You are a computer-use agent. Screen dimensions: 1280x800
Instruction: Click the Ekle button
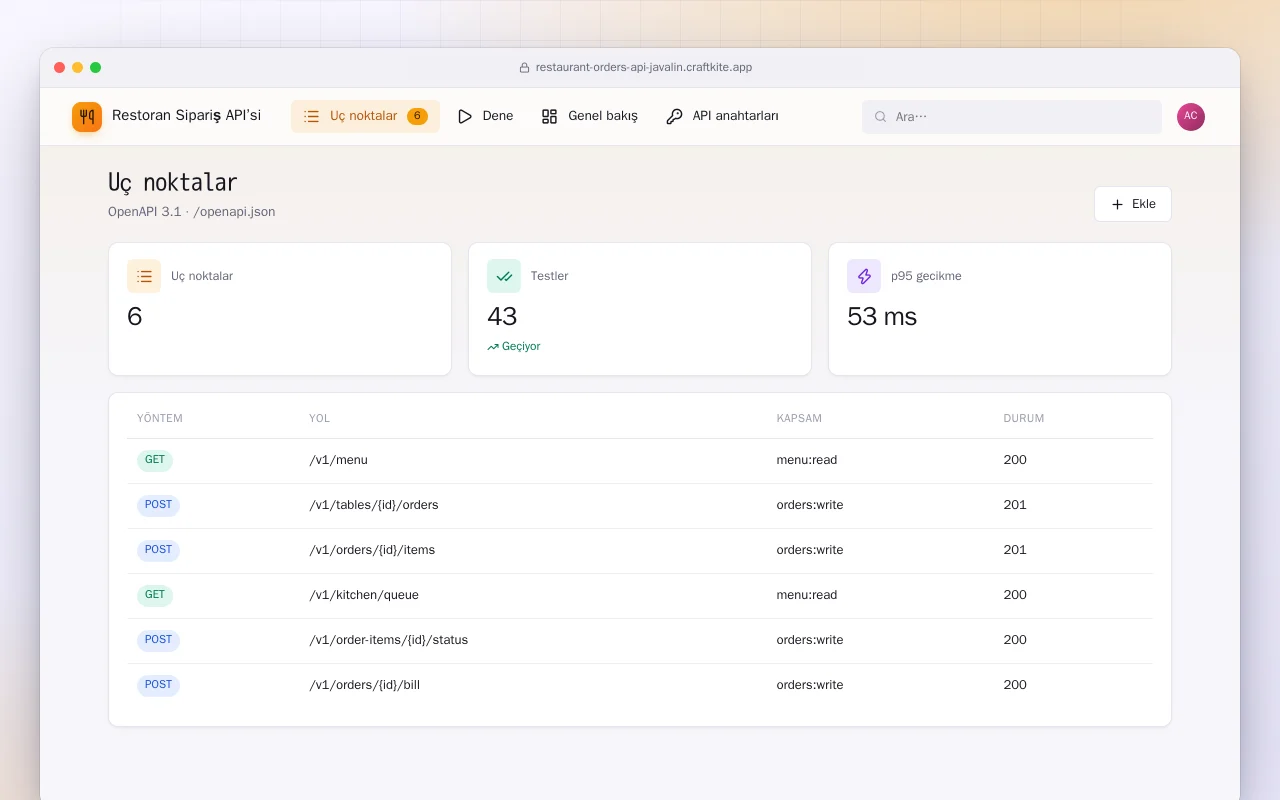click(1132, 204)
